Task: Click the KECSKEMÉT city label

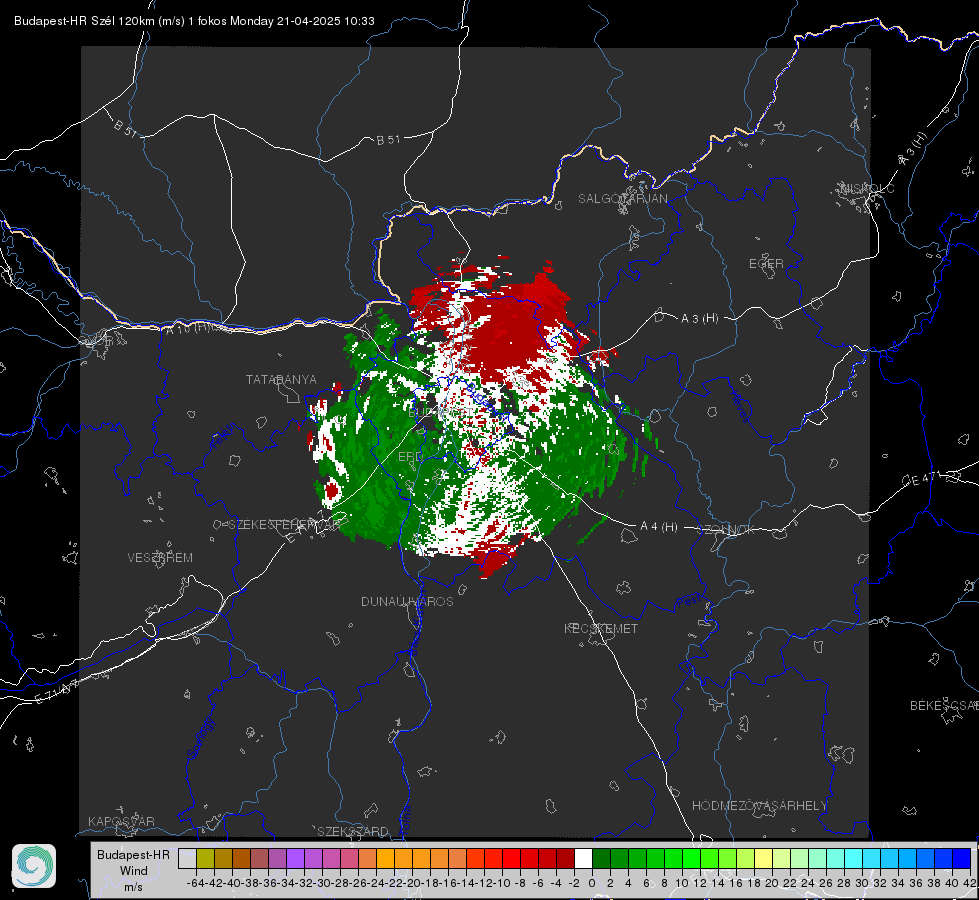Action: [601, 628]
